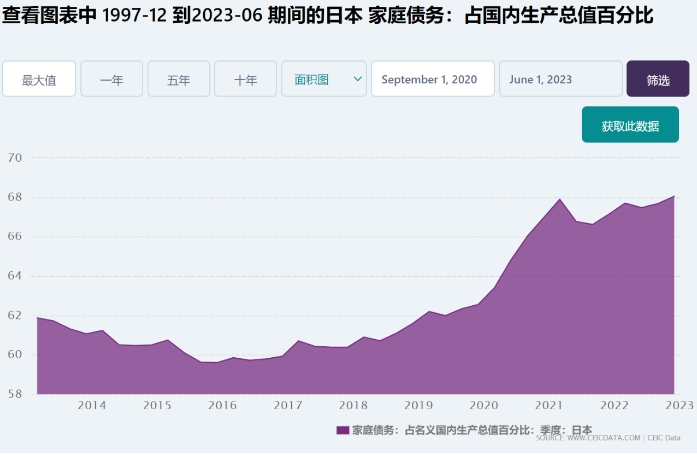Select the 2018 x-axis year label
This screenshot has width=697, height=455.
tap(353, 405)
